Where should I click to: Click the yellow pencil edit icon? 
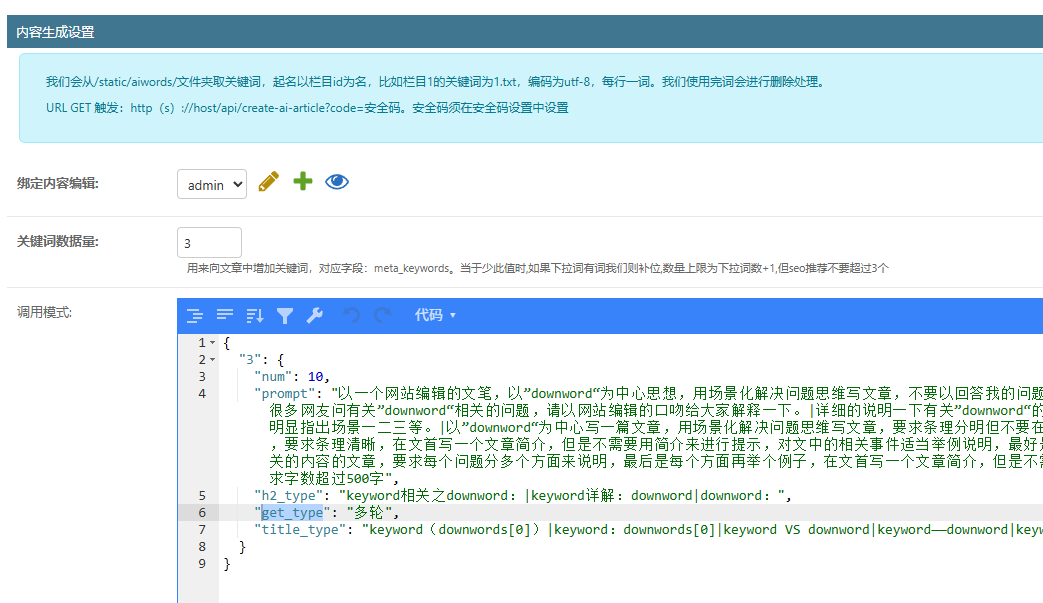(268, 182)
